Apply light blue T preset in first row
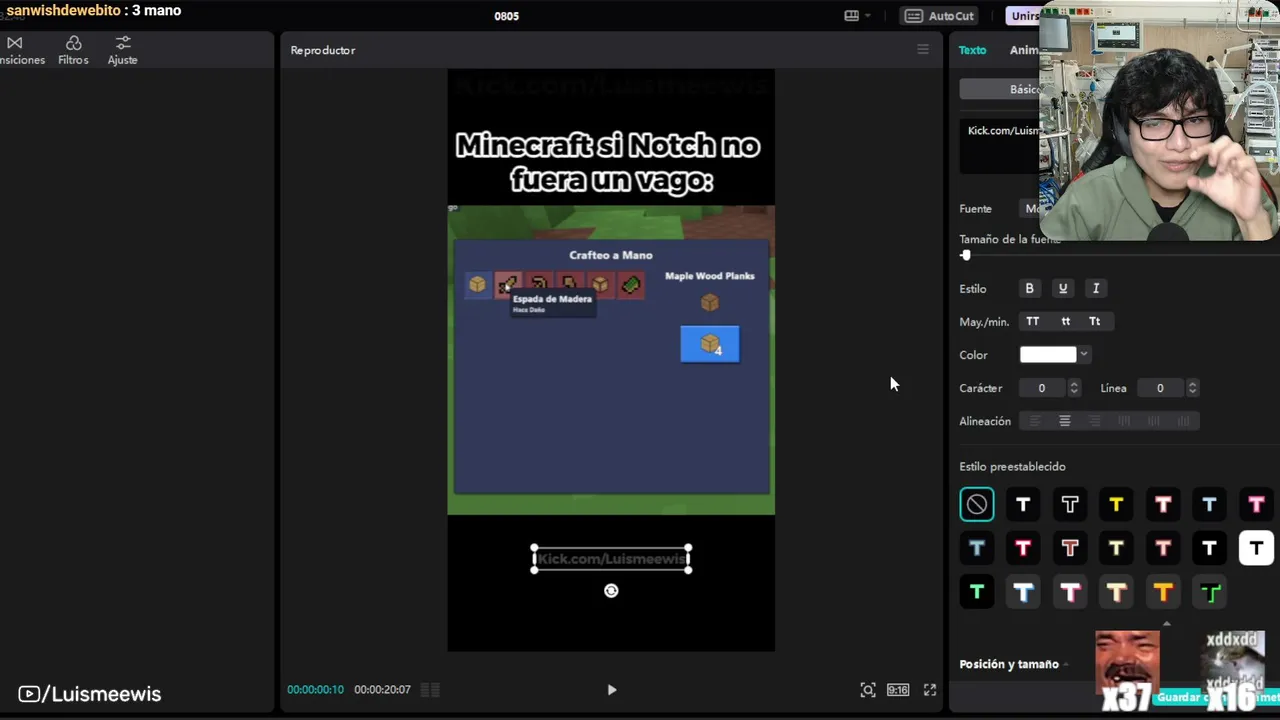Image resolution: width=1280 pixels, height=720 pixels. pyautogui.click(x=1209, y=505)
